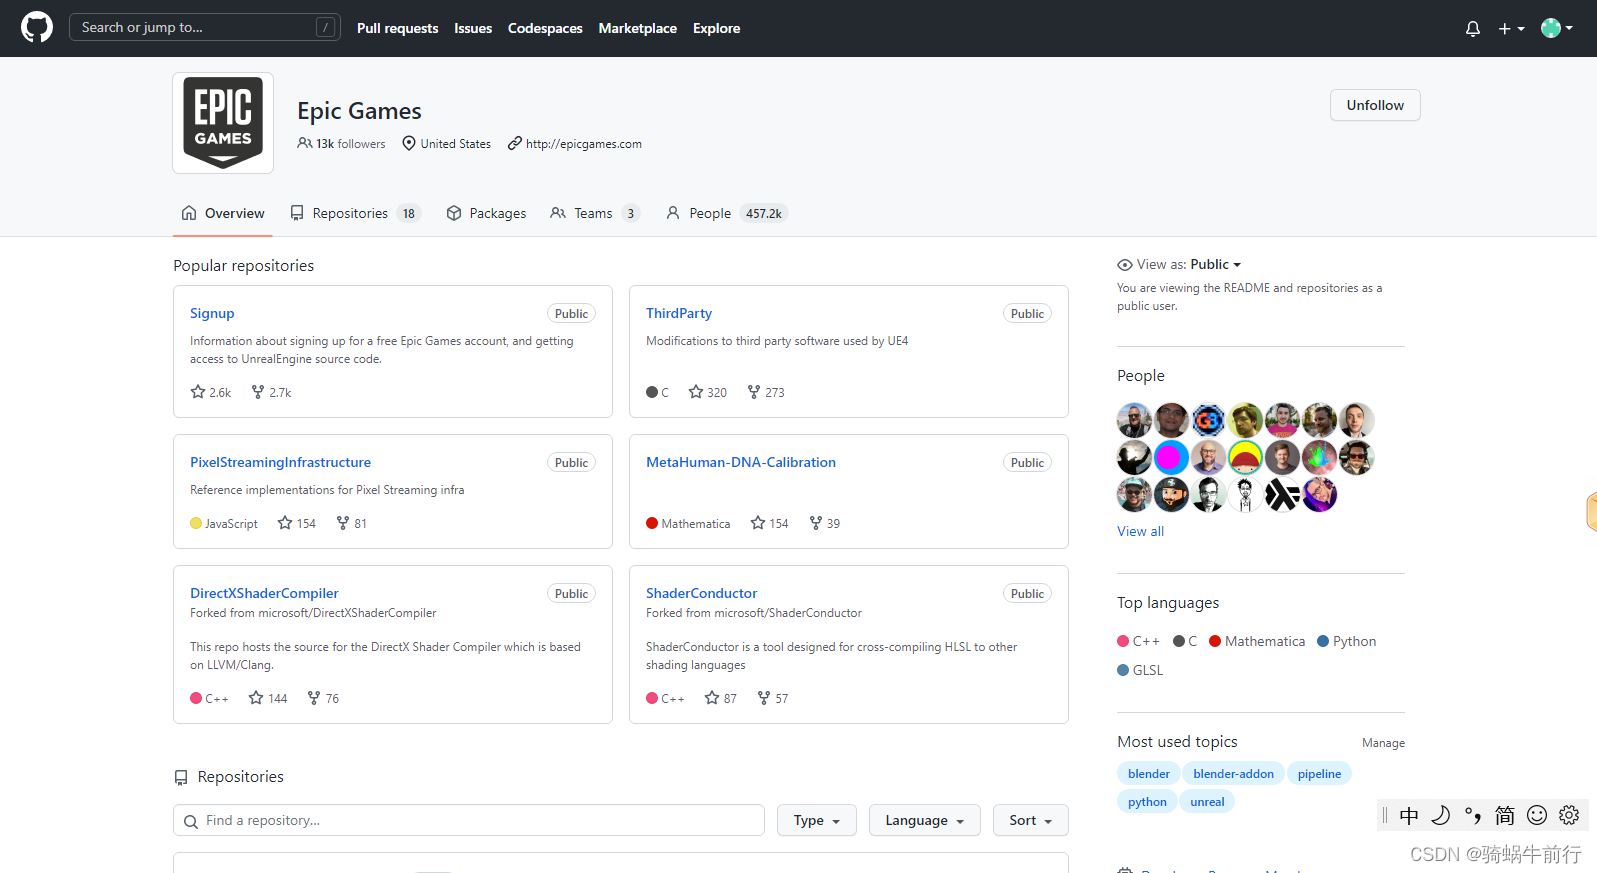This screenshot has height=873, width=1597.
Task: View the 13k followers list
Action: [x=341, y=144]
